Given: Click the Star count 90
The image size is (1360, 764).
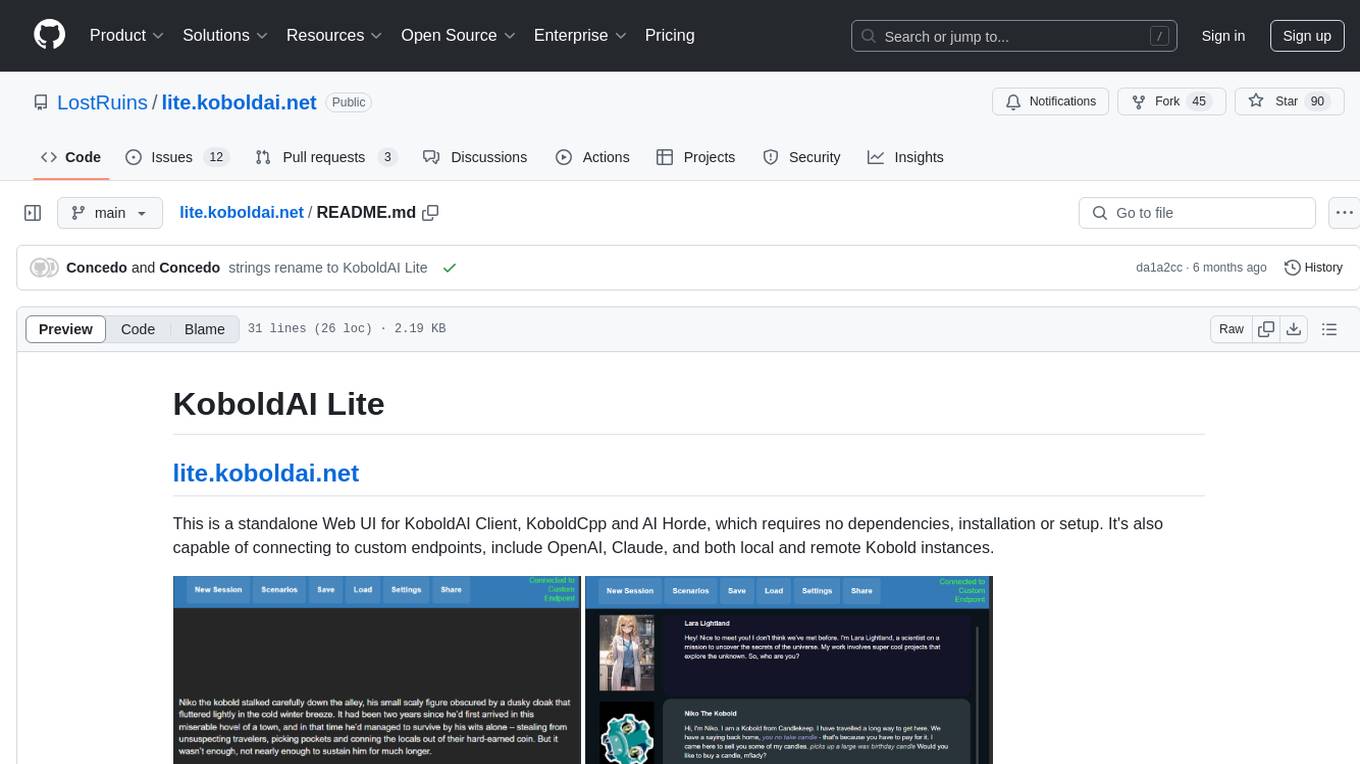Looking at the screenshot, I should coord(1317,101).
